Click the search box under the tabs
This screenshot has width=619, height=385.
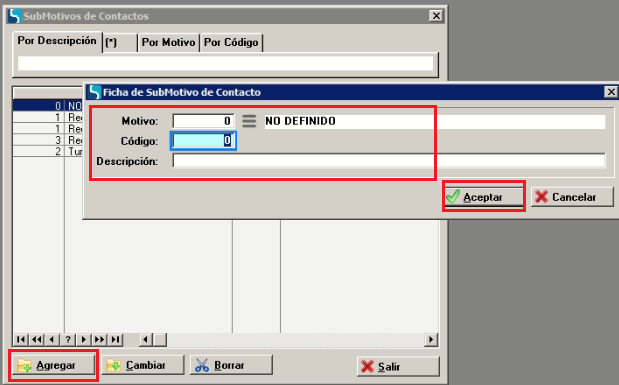click(225, 64)
